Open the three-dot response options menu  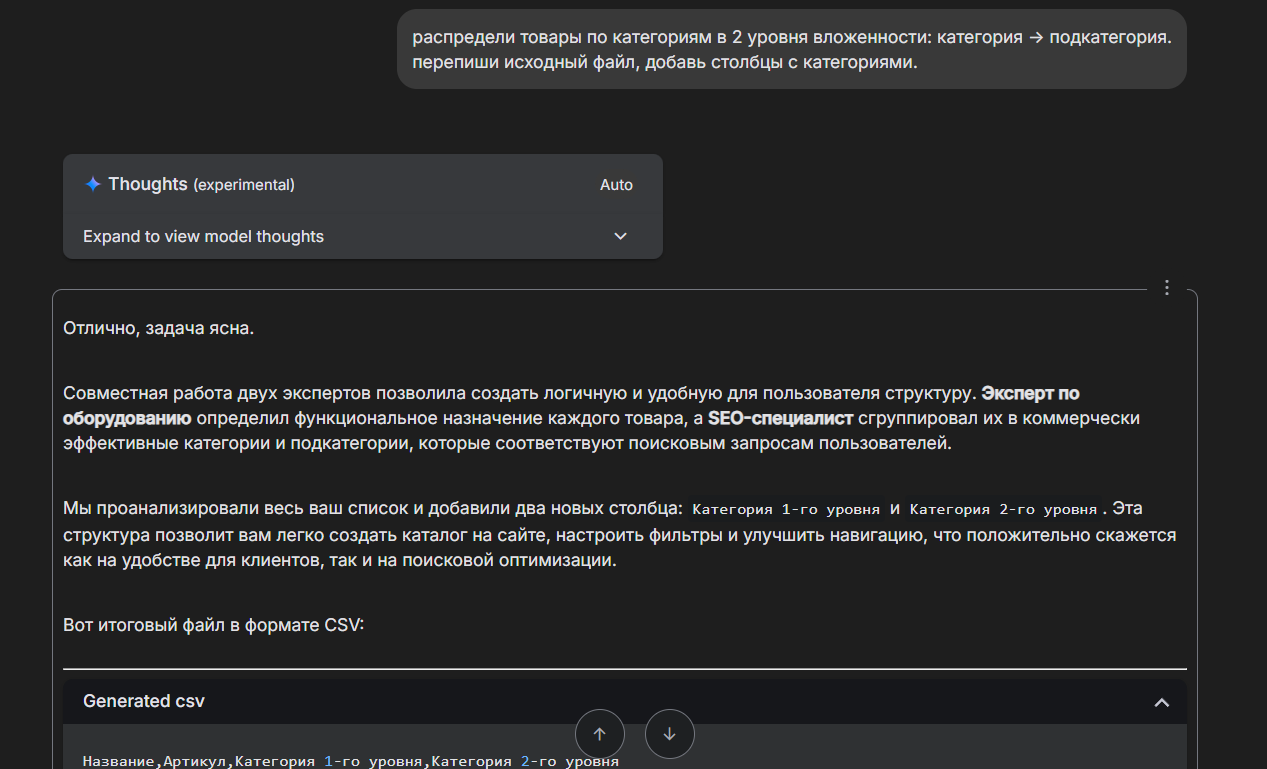pyautogui.click(x=1167, y=288)
